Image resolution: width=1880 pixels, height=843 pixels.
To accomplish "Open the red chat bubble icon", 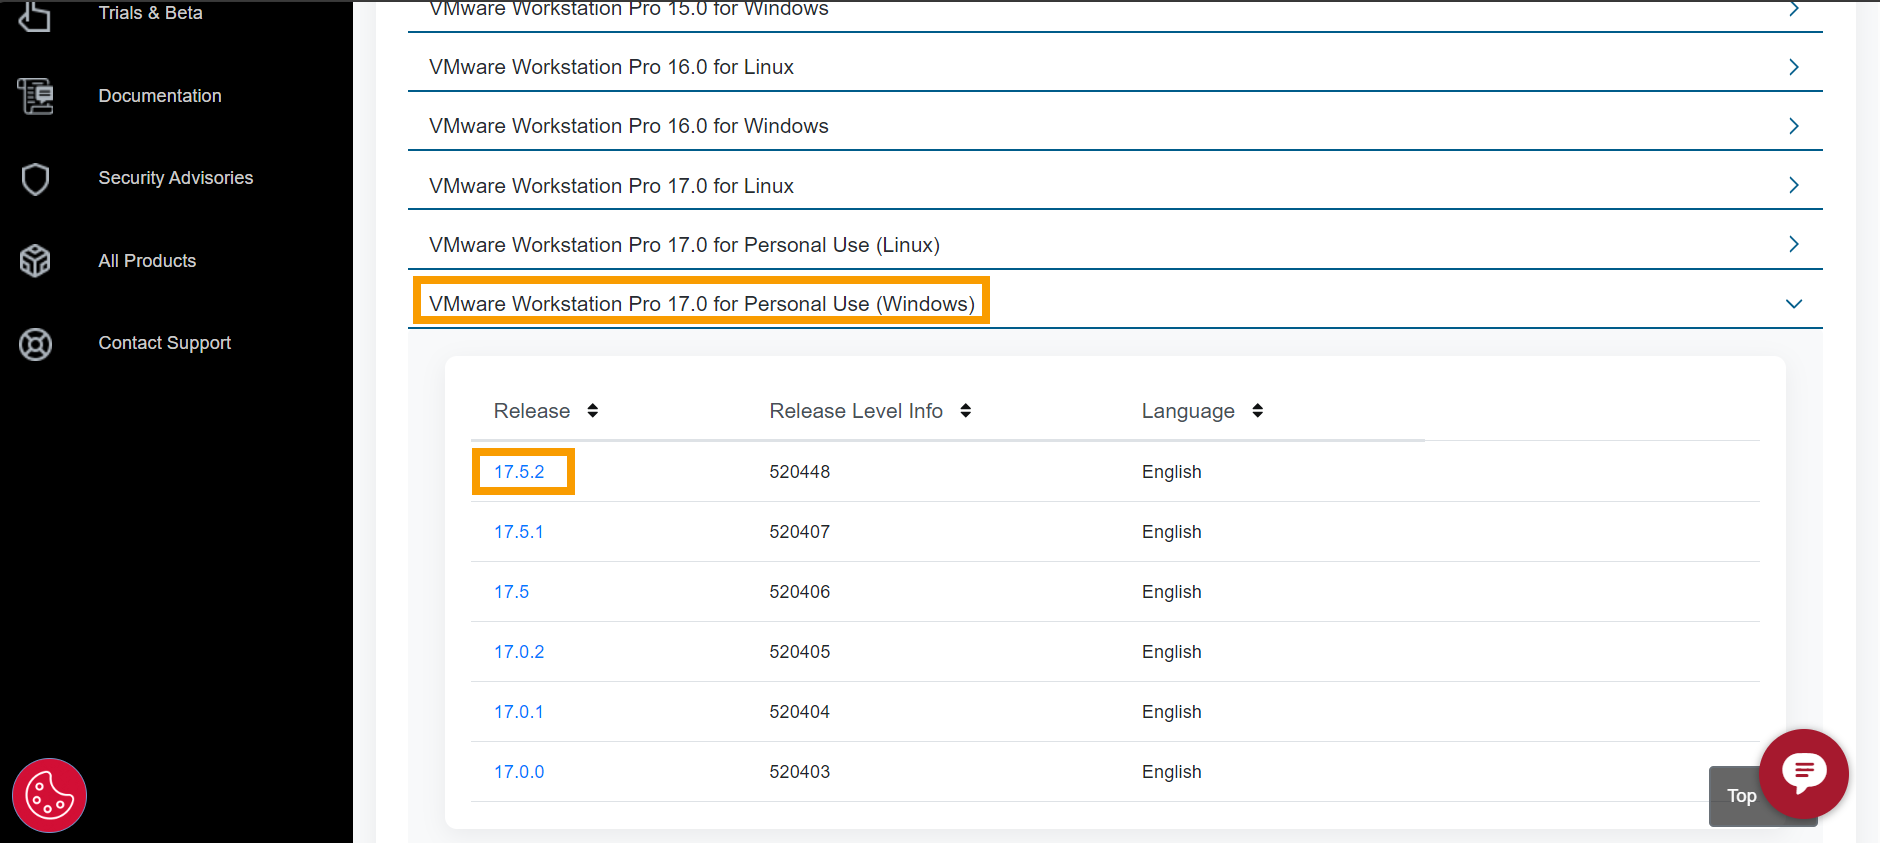I will 1804,774.
